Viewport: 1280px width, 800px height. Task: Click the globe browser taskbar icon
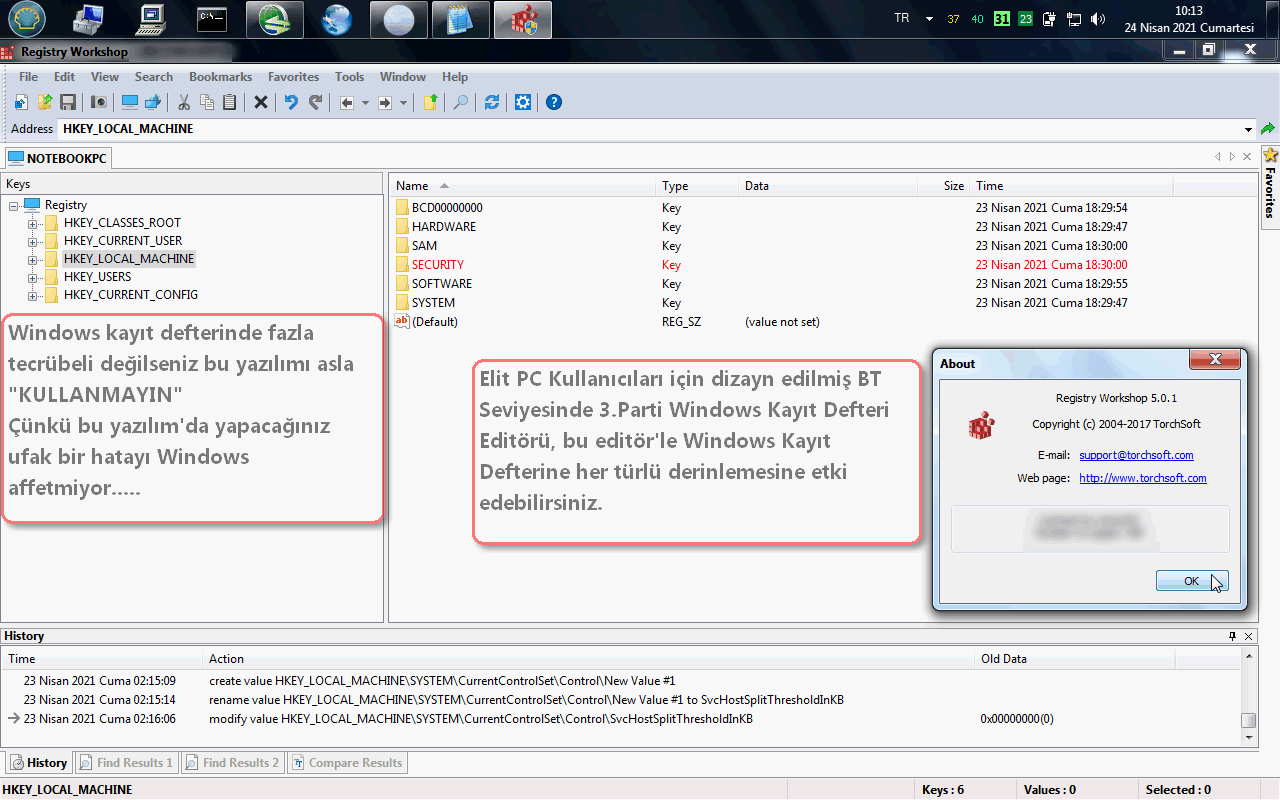[x=337, y=19]
